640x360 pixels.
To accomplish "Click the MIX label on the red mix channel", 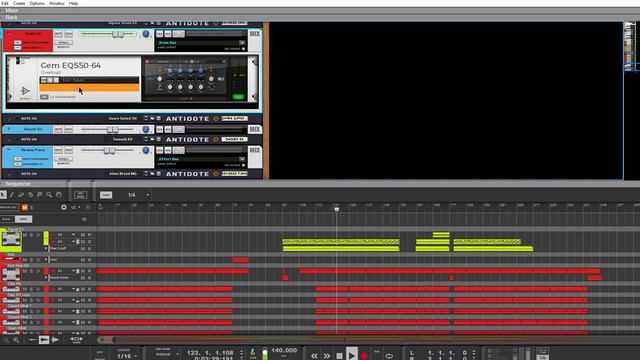I will (x=255, y=34).
